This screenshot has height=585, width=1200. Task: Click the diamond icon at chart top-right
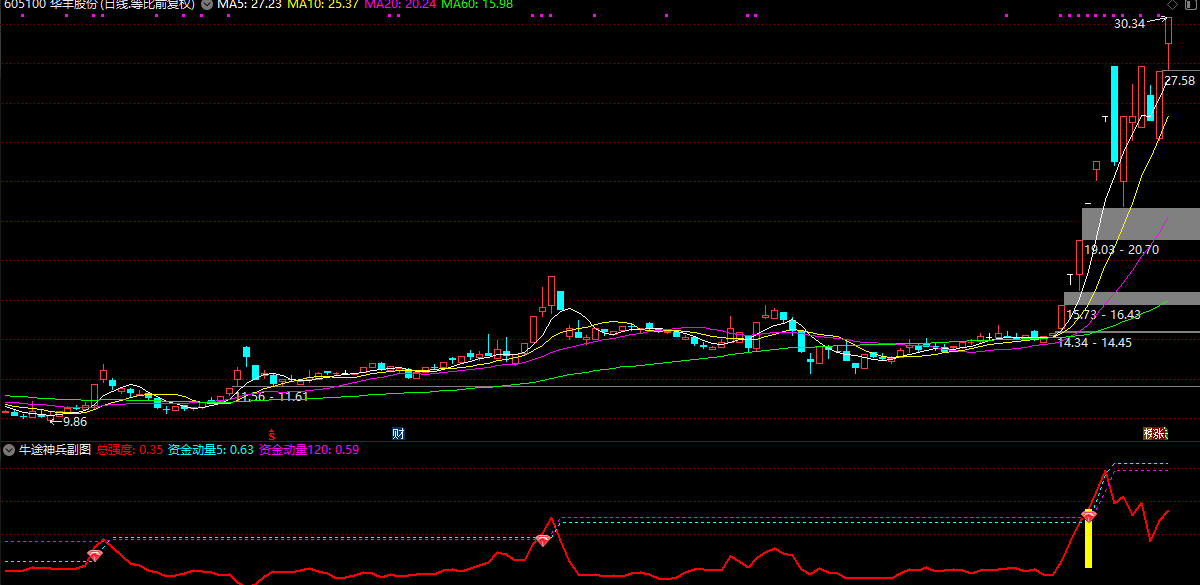[x=1172, y=5]
